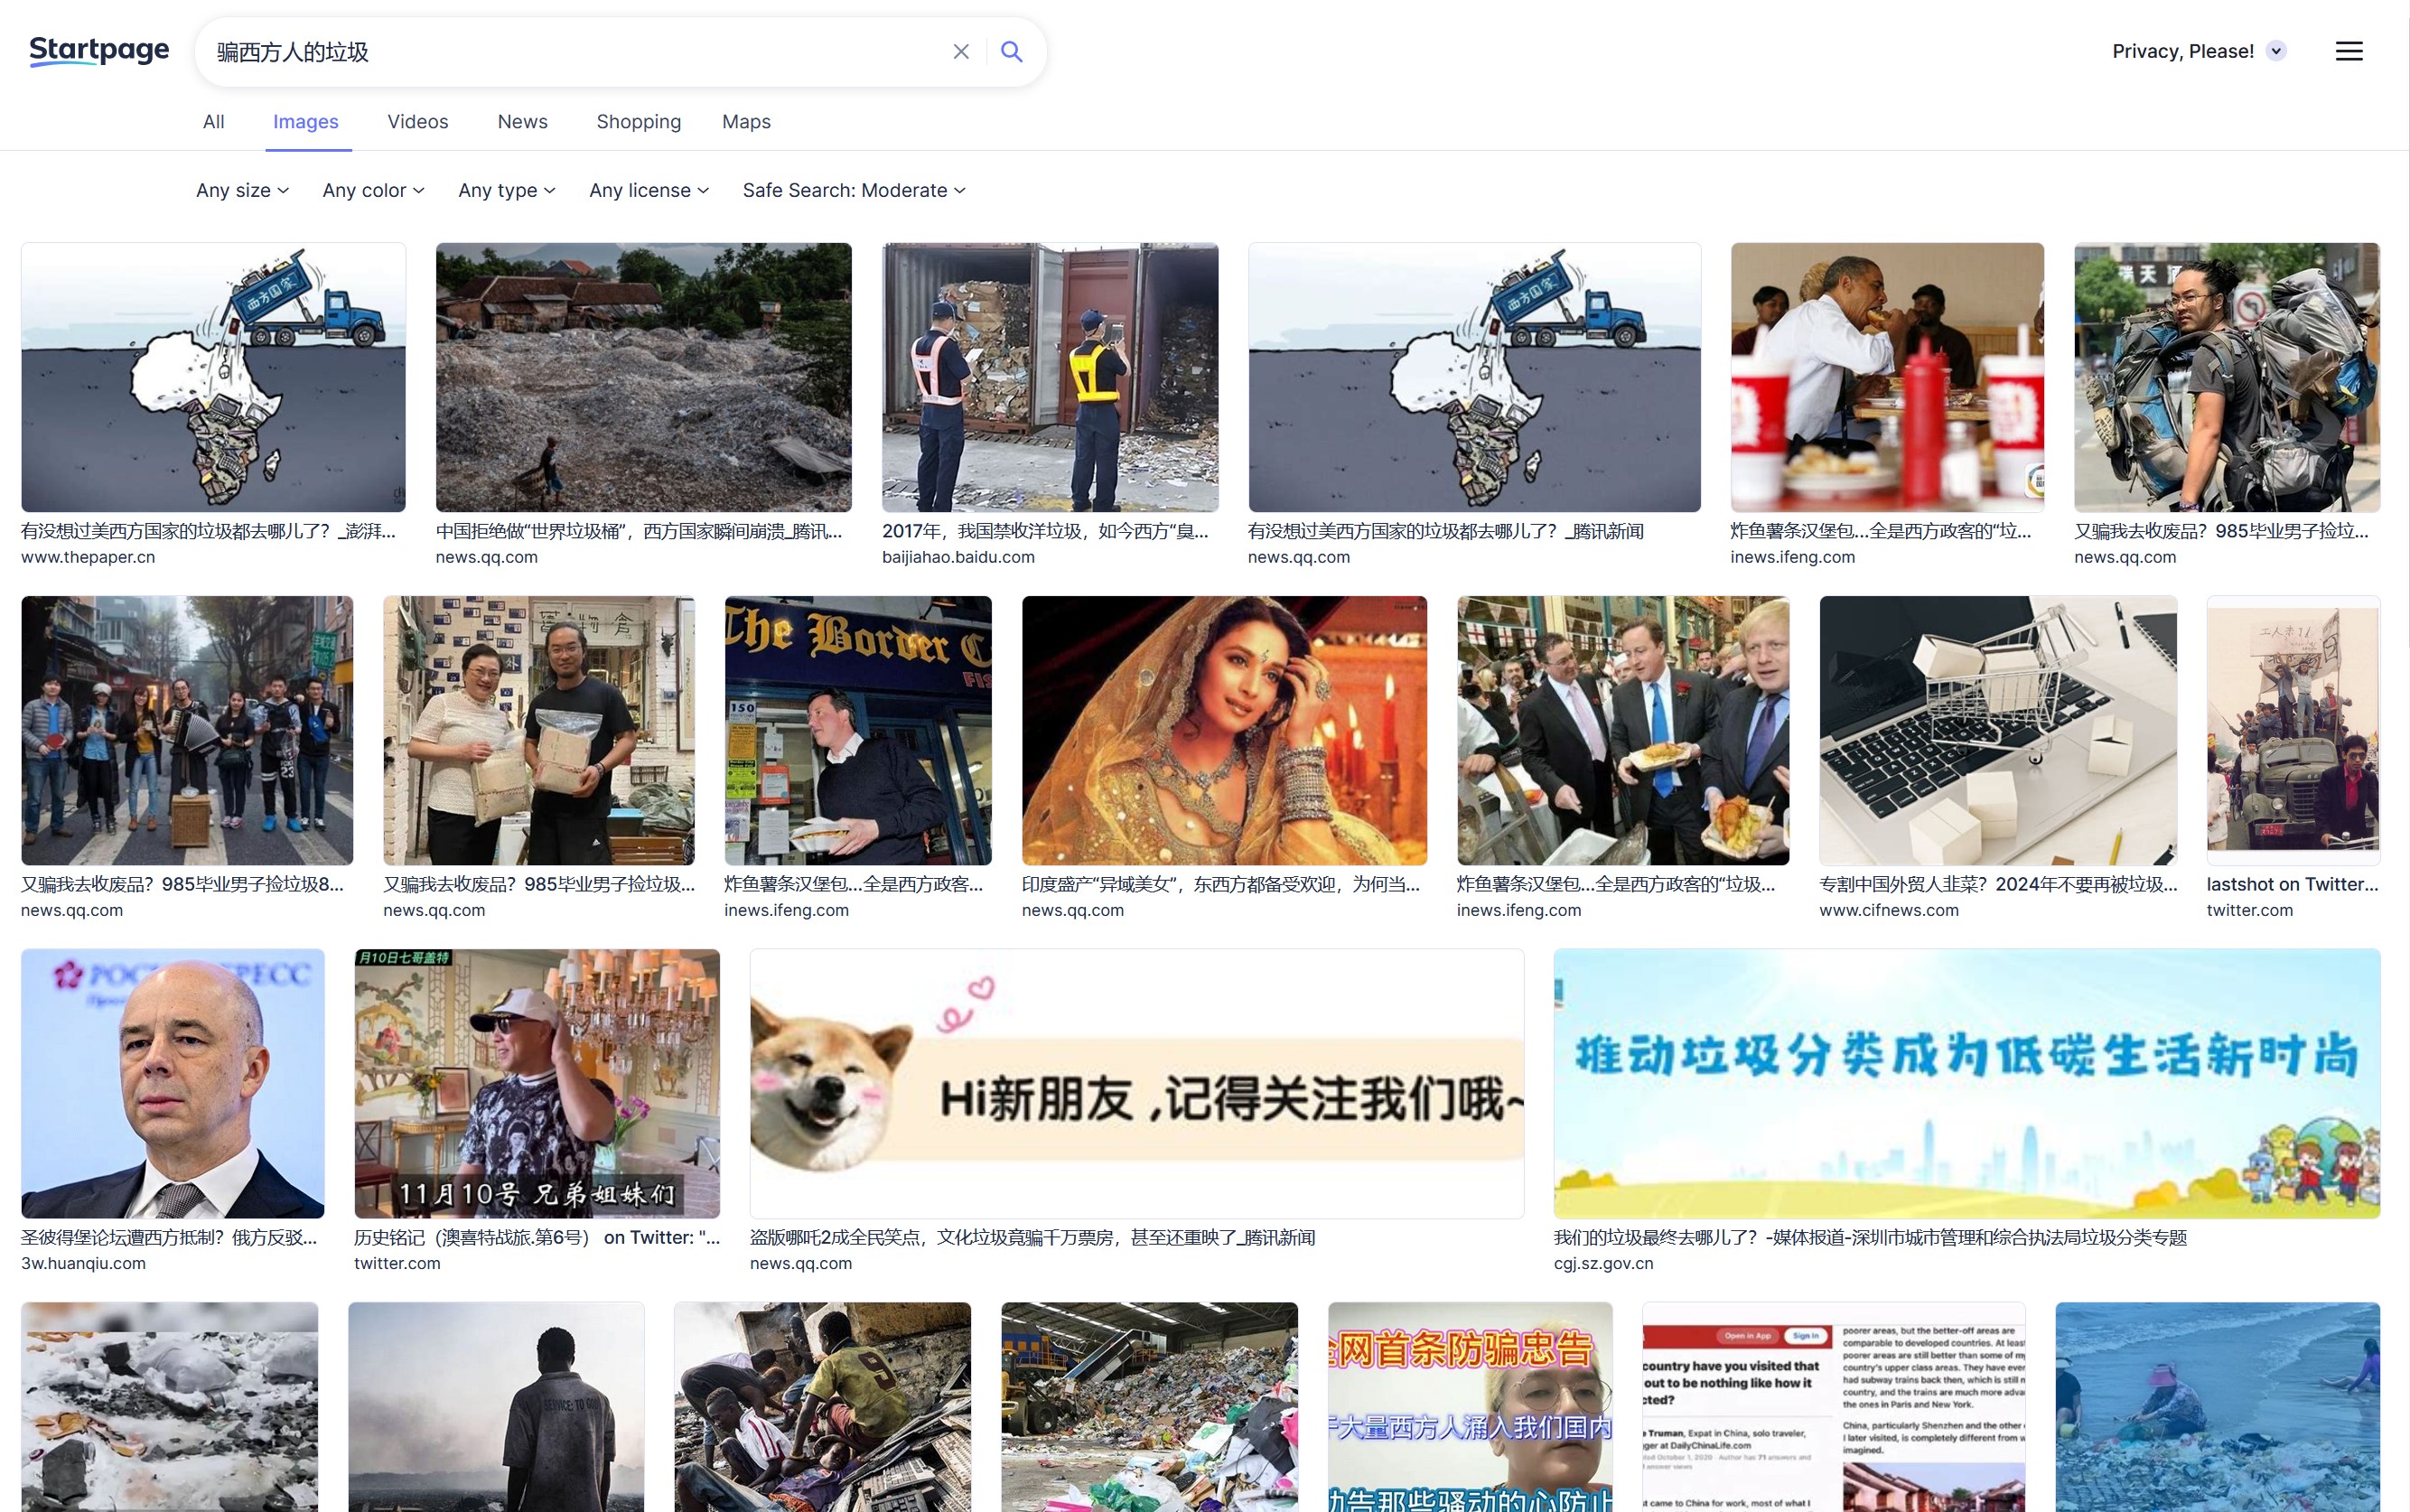Open the e-waste workers thumbnail
This screenshot has width=2410, height=1512.
pos(822,1407)
